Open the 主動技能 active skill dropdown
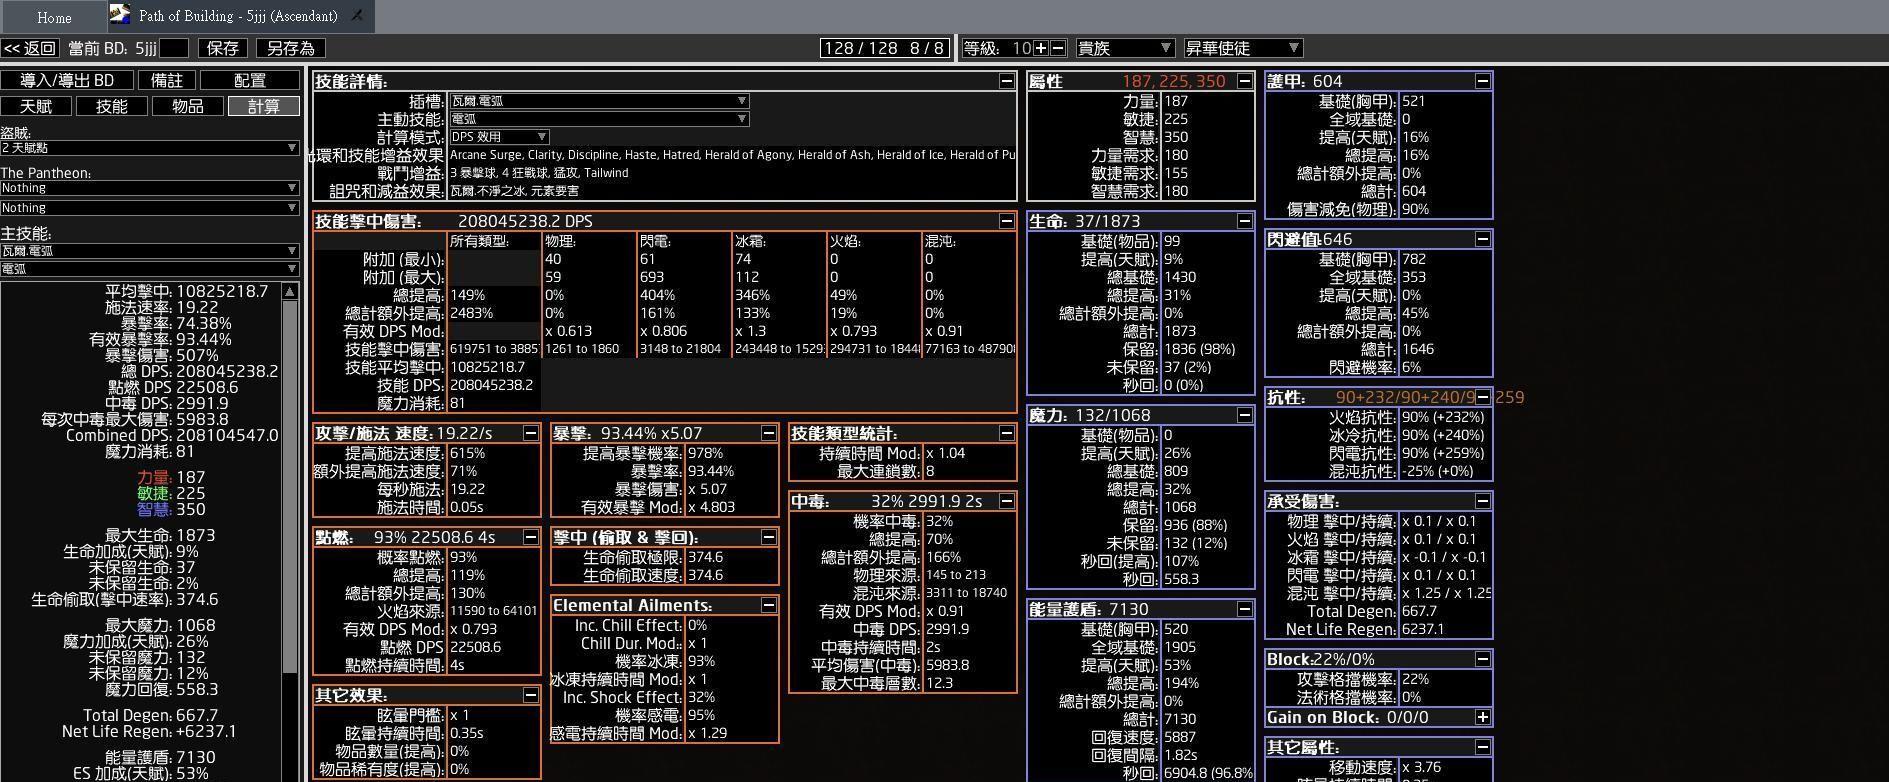1889x782 pixels. click(x=598, y=119)
